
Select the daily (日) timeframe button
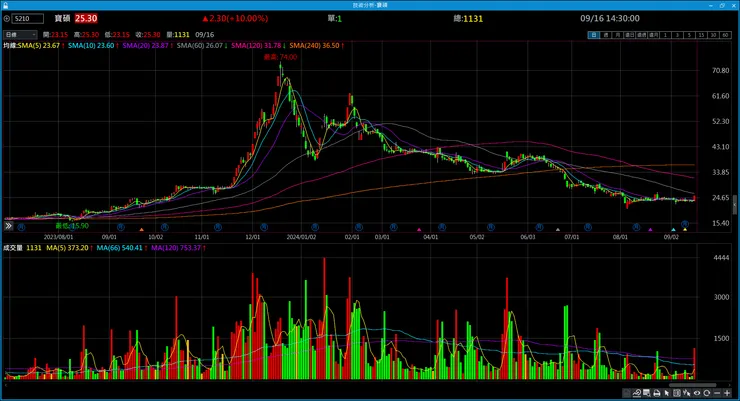(594, 35)
